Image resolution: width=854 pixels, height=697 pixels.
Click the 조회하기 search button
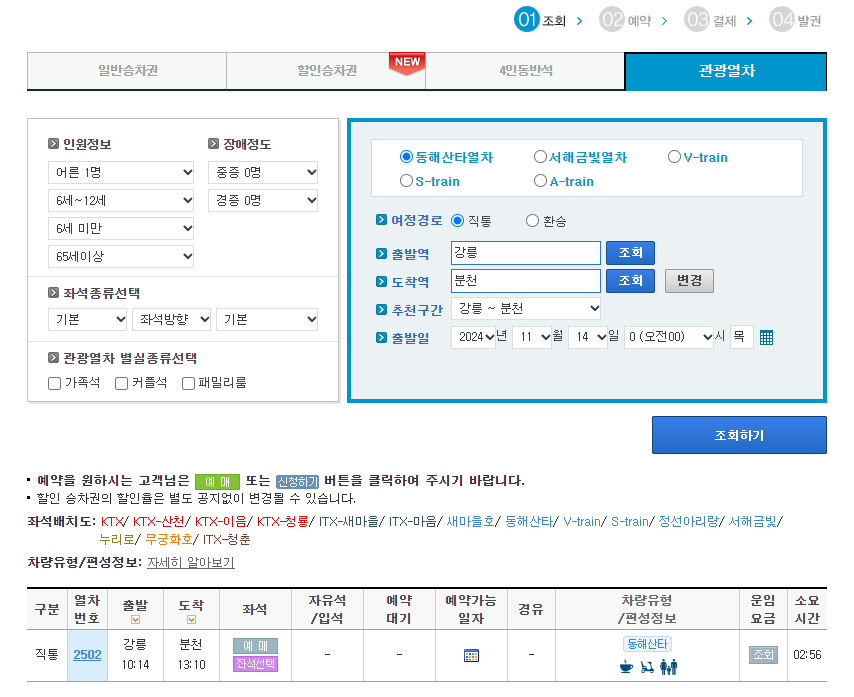coord(739,435)
